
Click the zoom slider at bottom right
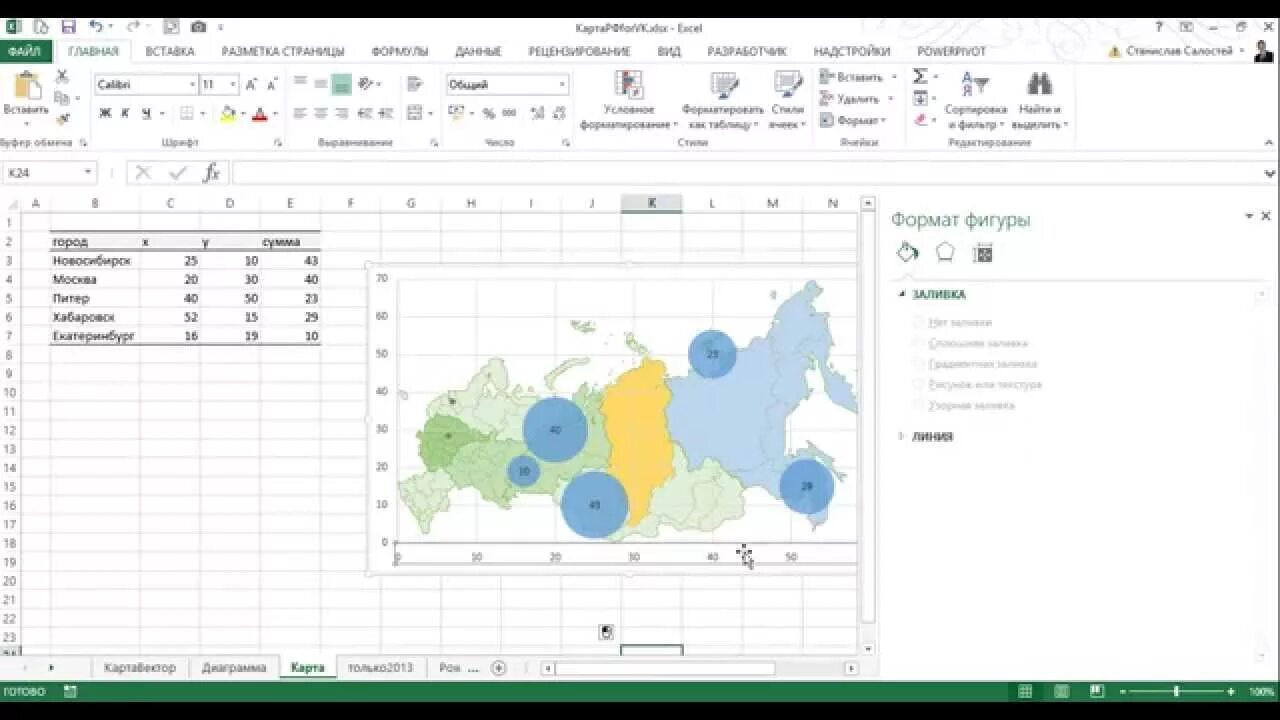1176,691
